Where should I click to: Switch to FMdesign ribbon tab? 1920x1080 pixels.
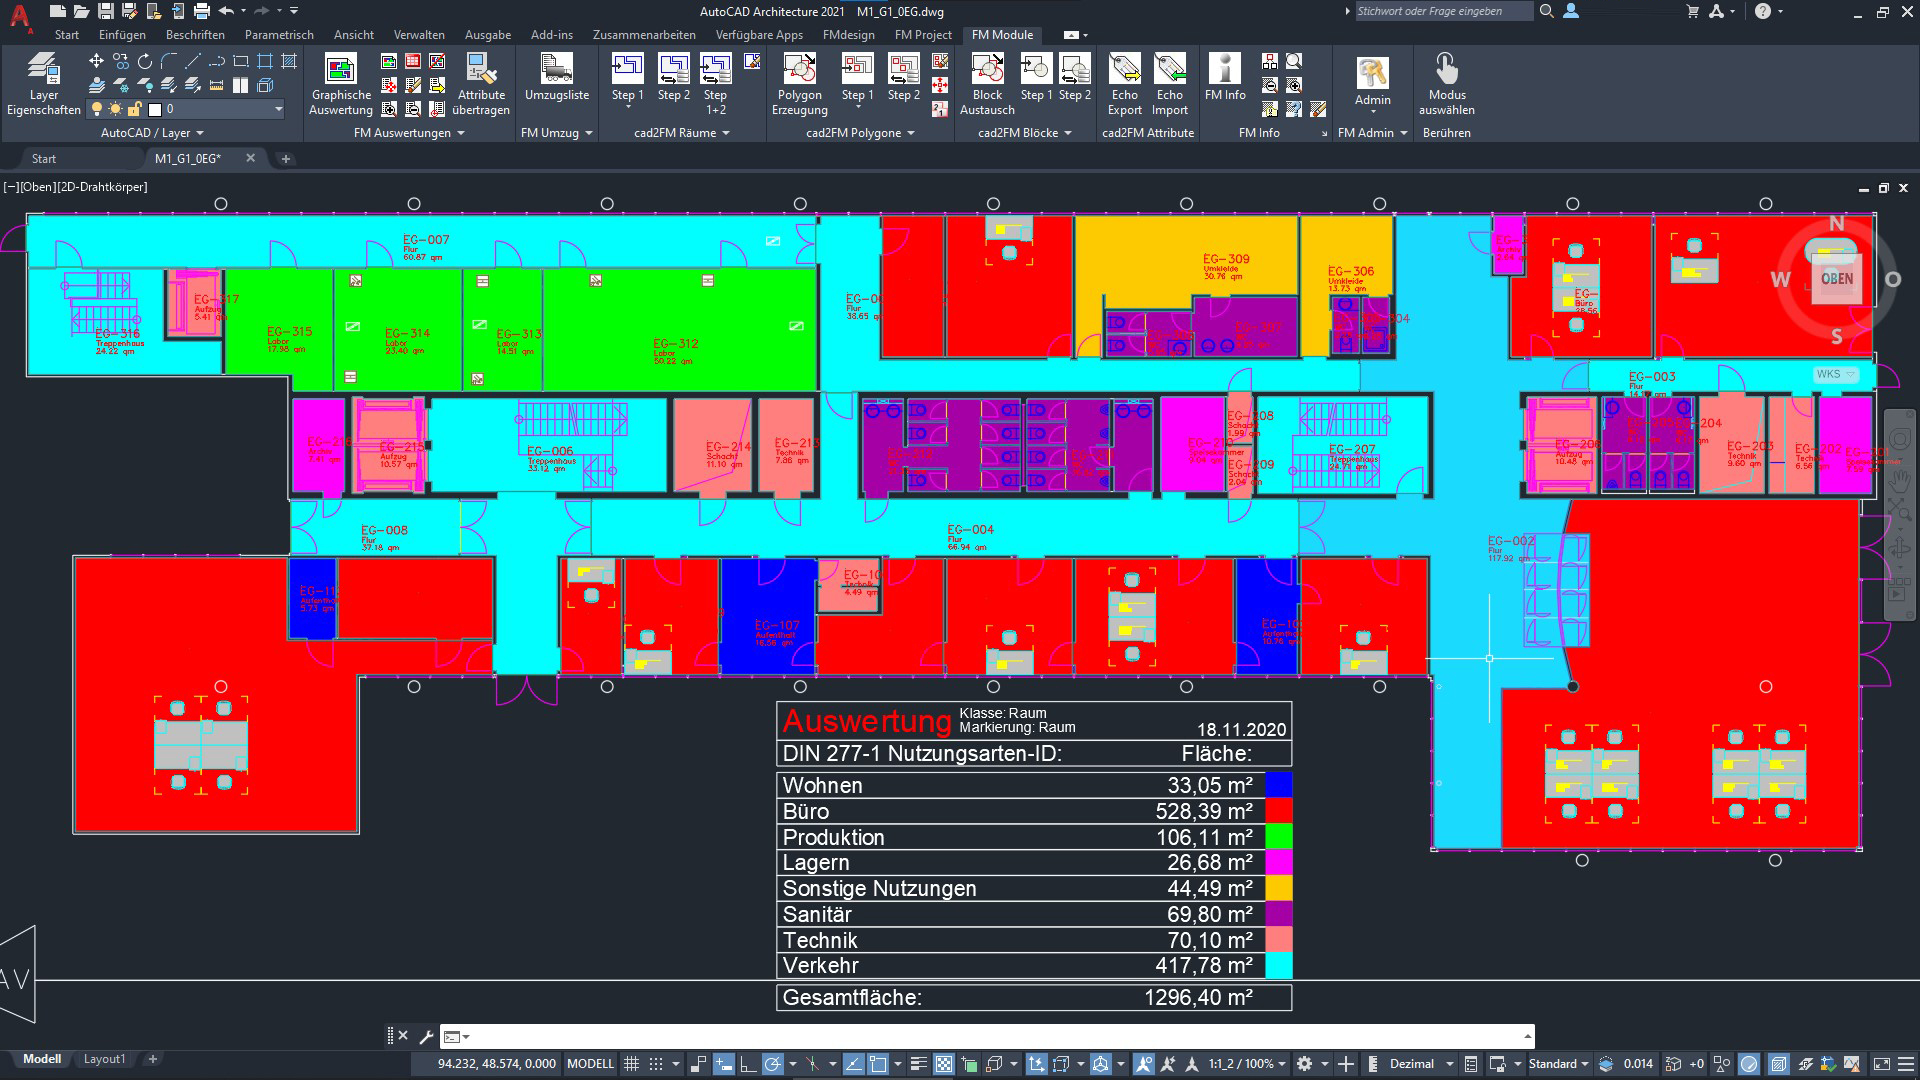[x=848, y=34]
